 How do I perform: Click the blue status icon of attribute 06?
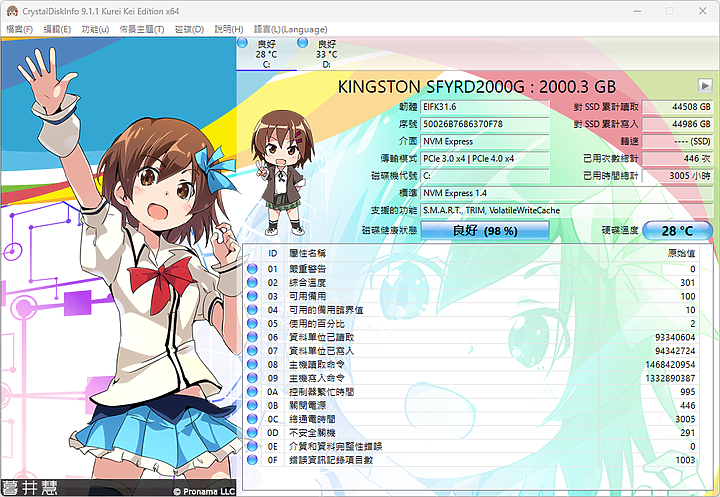click(x=252, y=337)
